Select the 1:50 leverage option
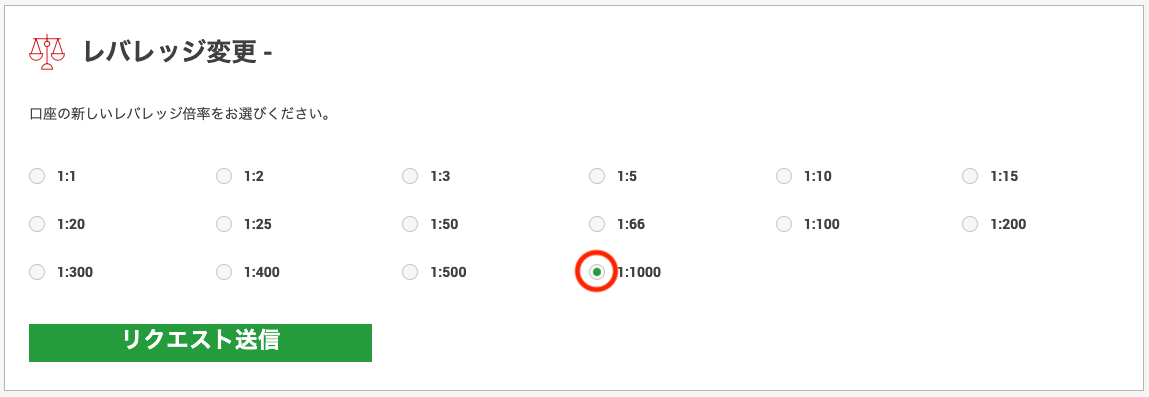Image resolution: width=1149 pixels, height=397 pixels. click(x=410, y=224)
